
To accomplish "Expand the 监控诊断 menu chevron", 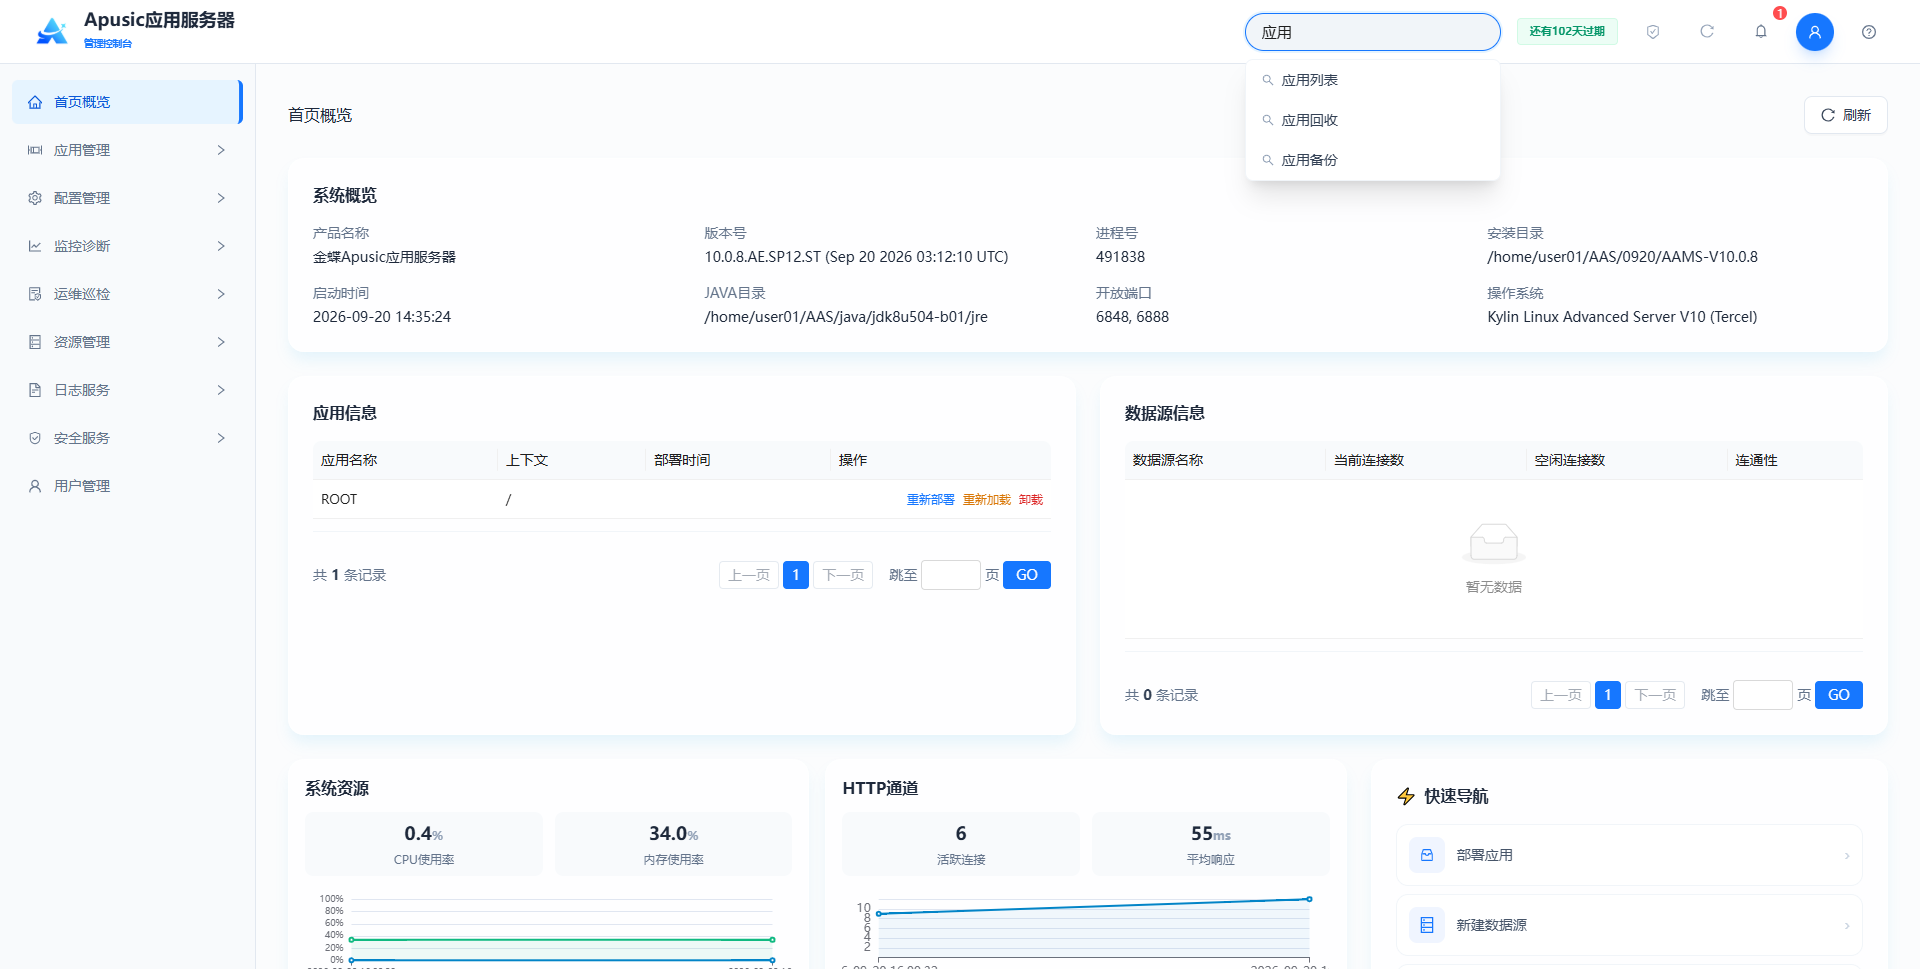I will 221,246.
